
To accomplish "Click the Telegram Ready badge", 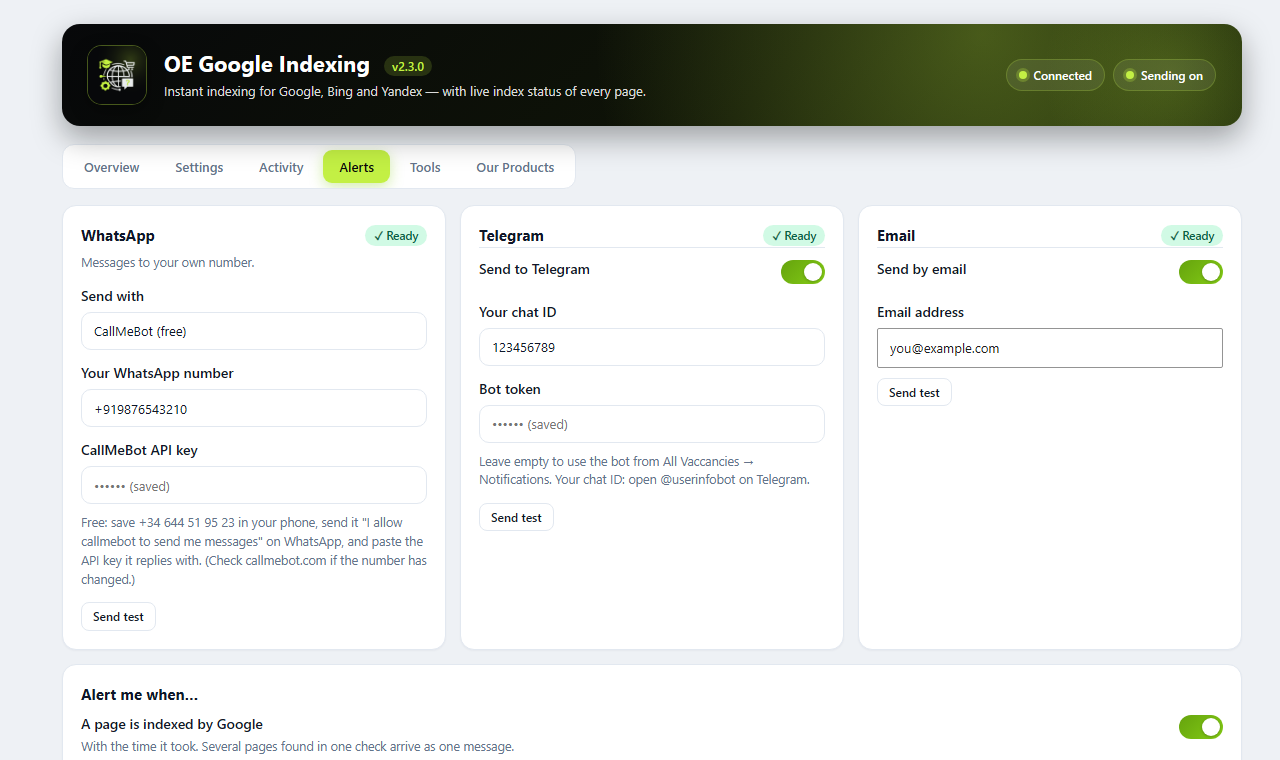I will click(x=794, y=236).
